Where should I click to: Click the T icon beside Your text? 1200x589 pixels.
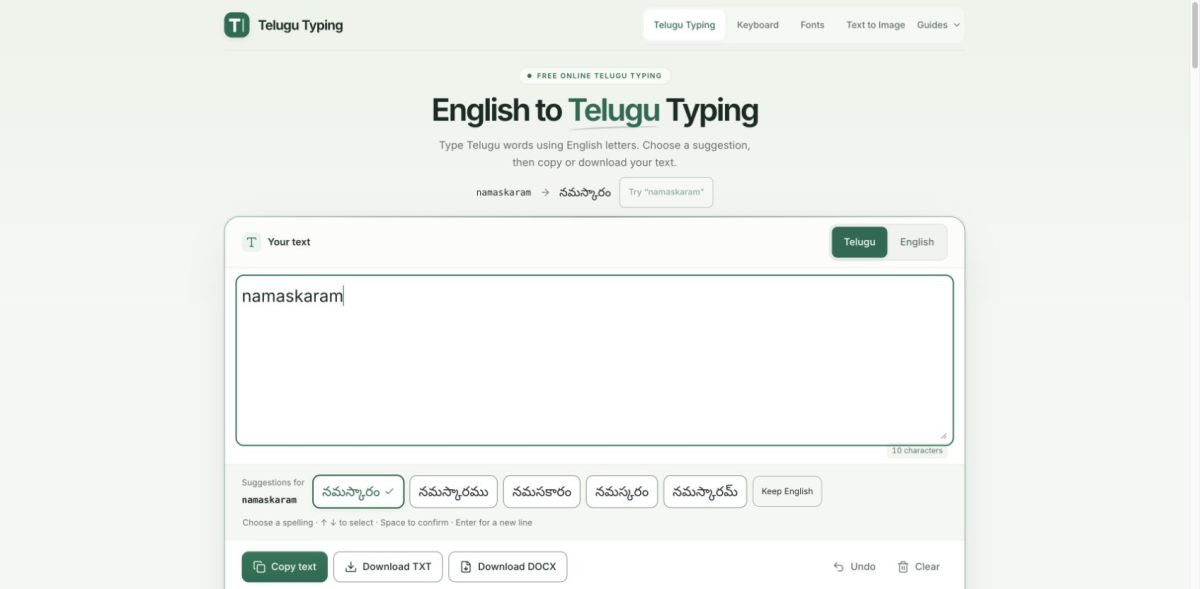tap(251, 242)
